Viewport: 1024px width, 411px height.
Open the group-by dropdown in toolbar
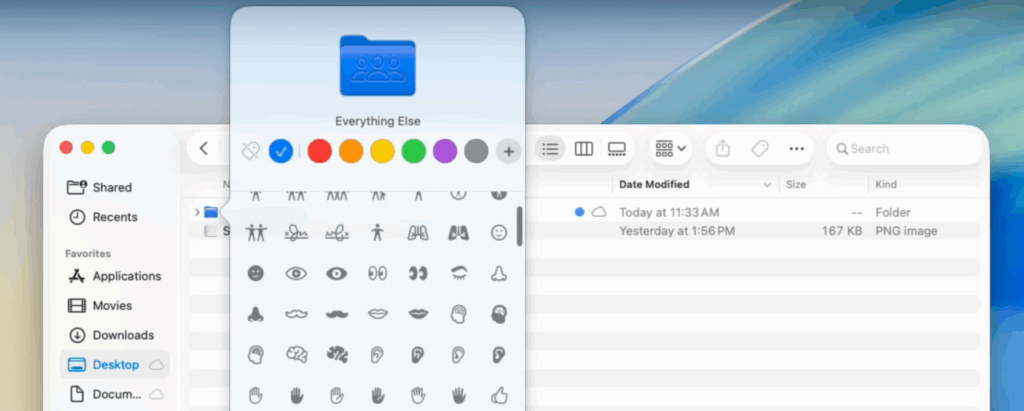coord(671,149)
